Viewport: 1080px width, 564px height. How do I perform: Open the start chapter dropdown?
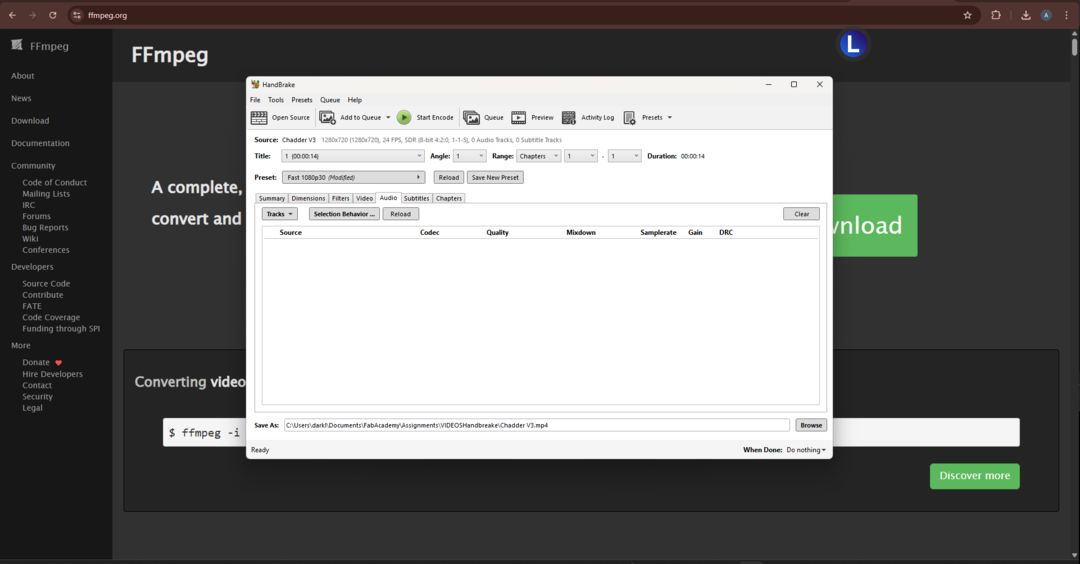(x=581, y=156)
